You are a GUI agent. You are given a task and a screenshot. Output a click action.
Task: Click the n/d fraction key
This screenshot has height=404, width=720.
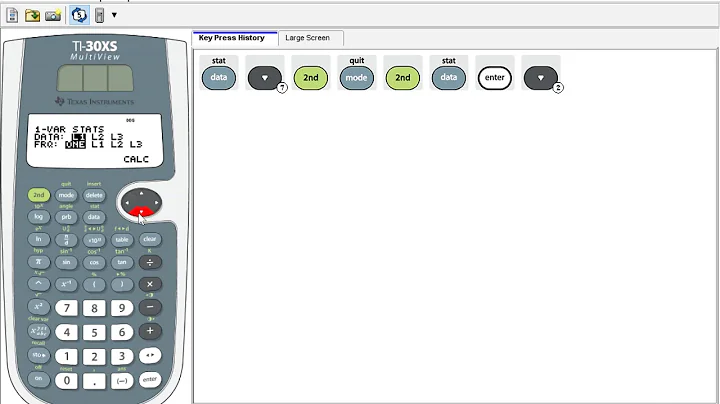tap(66, 239)
